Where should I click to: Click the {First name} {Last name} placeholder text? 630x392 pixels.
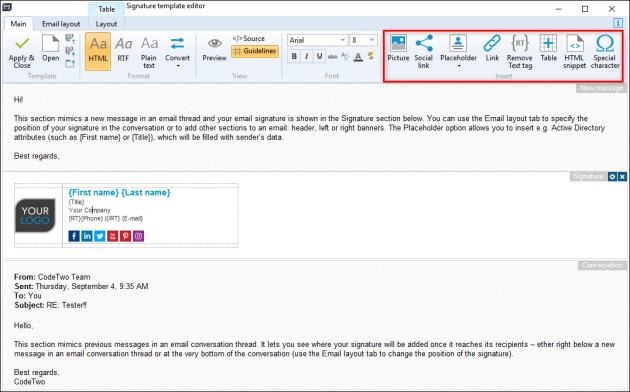pos(119,193)
